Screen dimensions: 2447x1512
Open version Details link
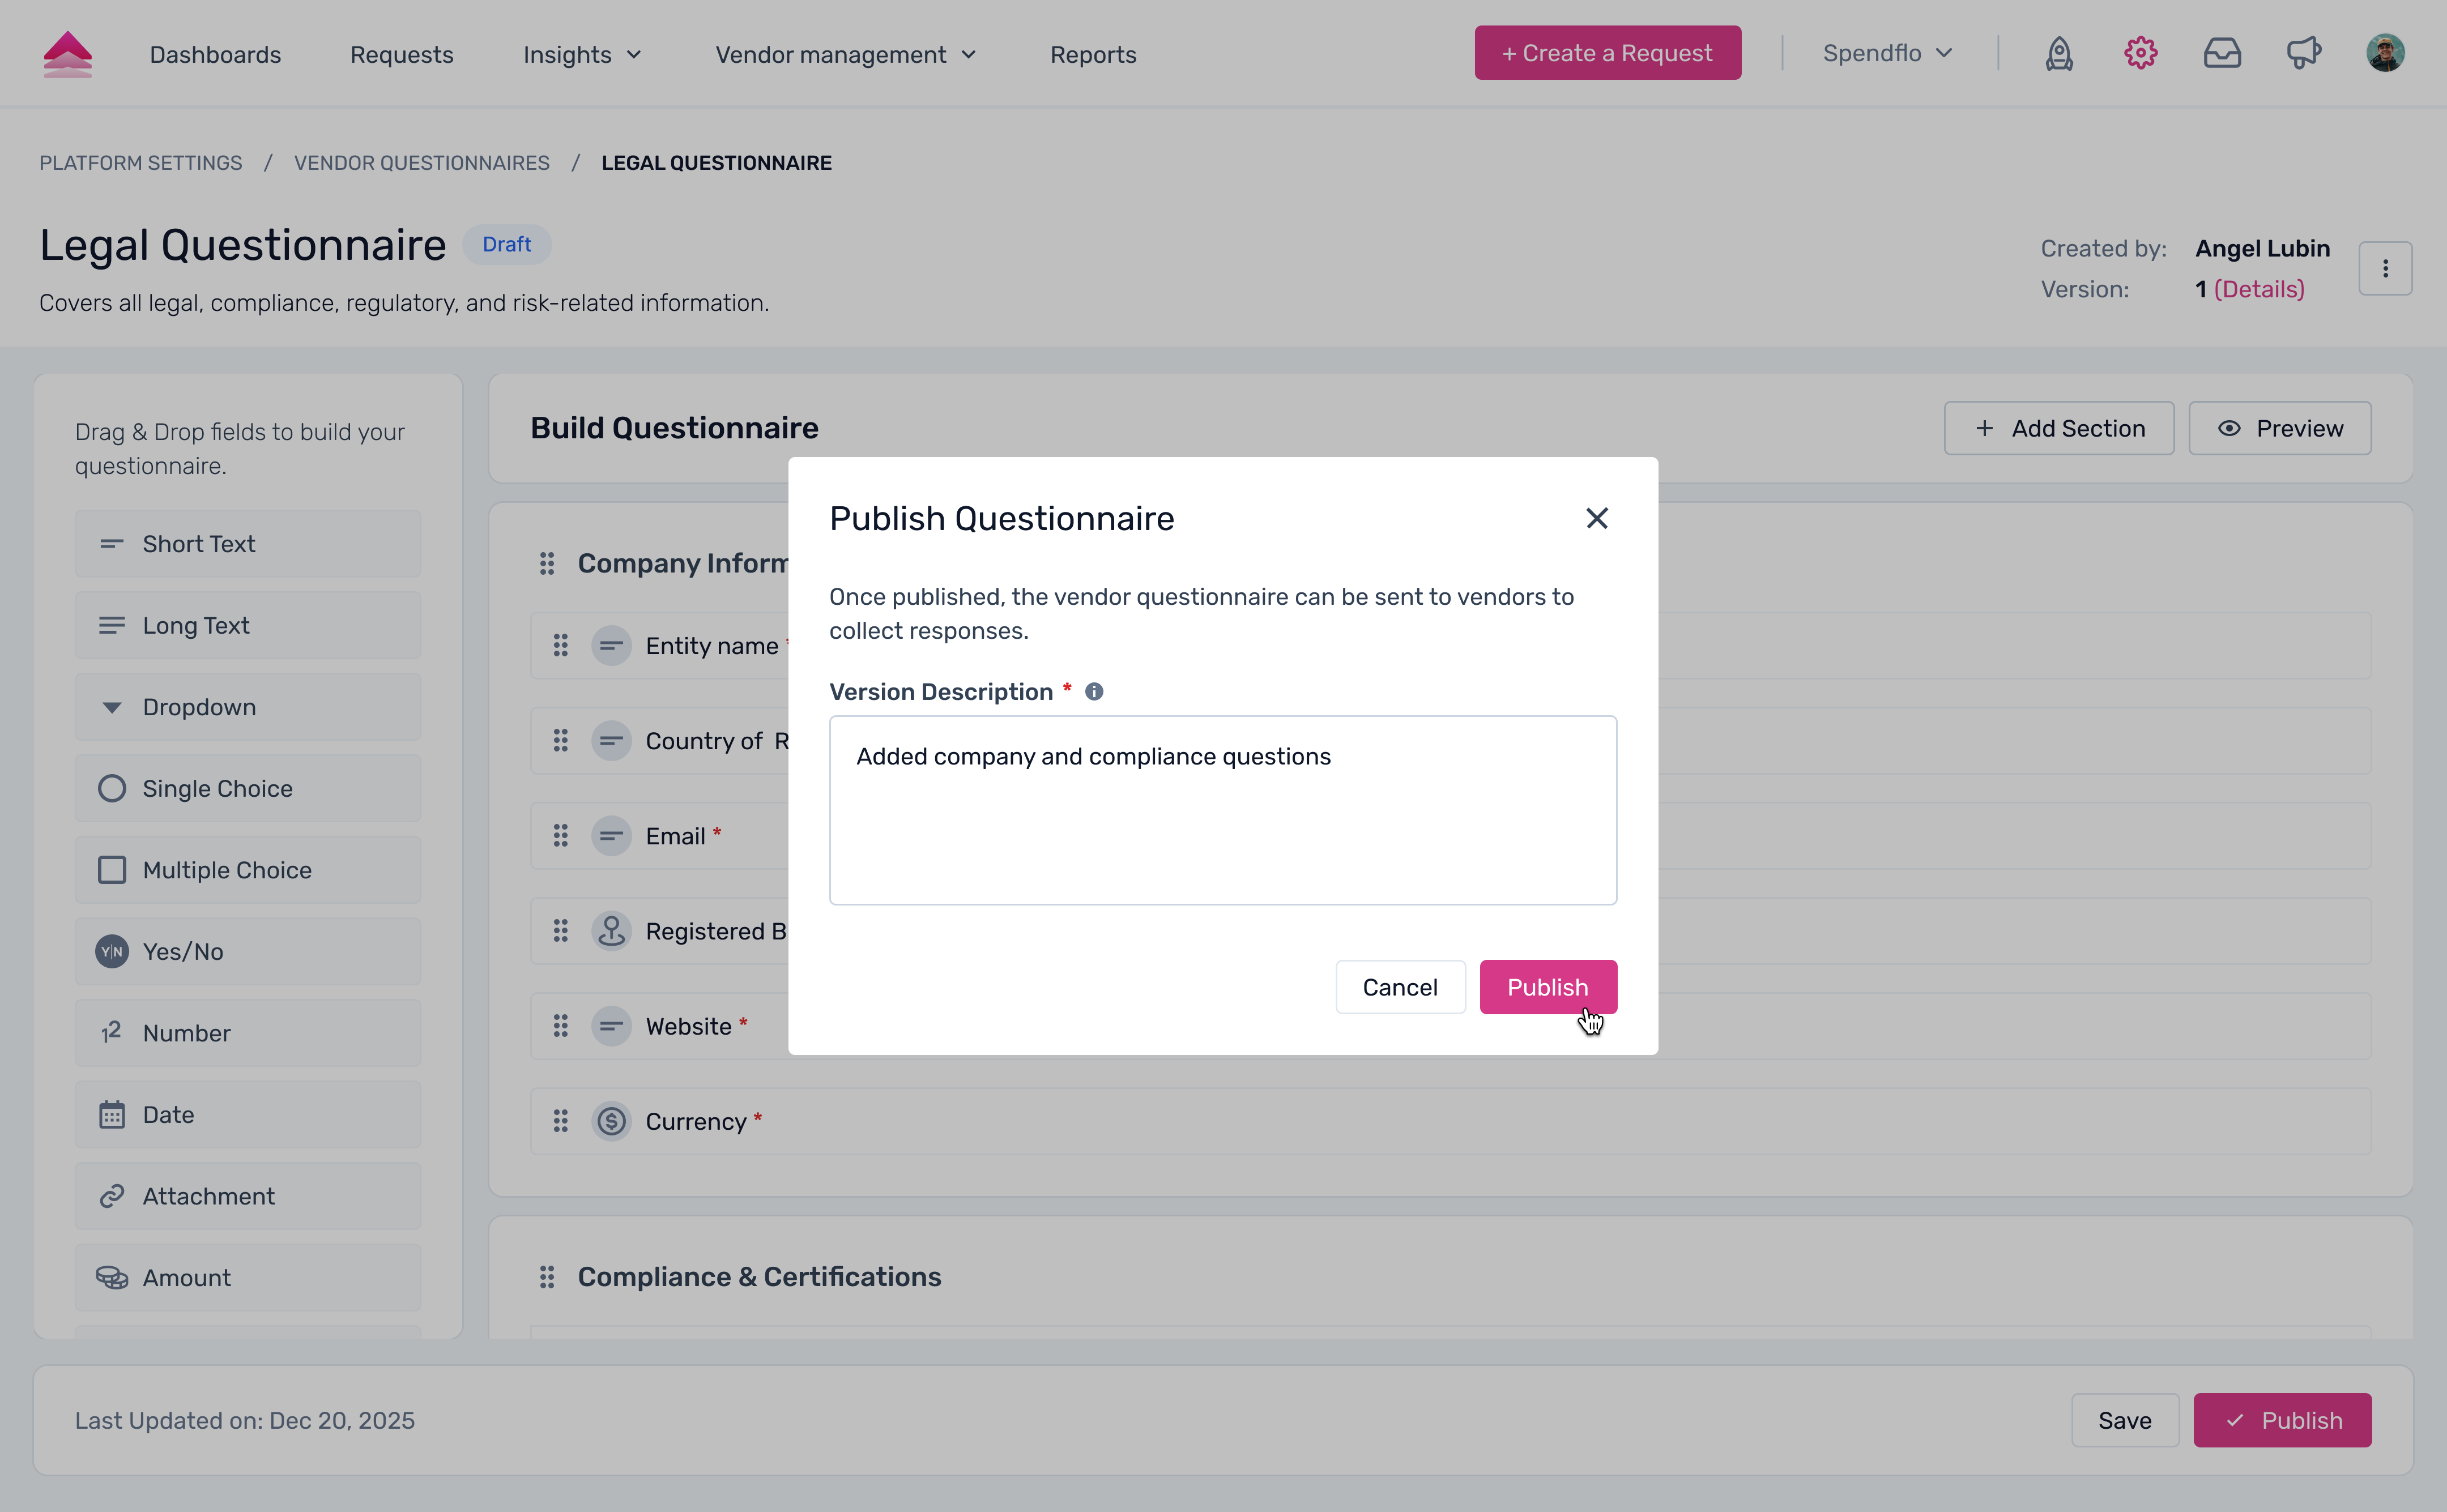pos(2259,289)
